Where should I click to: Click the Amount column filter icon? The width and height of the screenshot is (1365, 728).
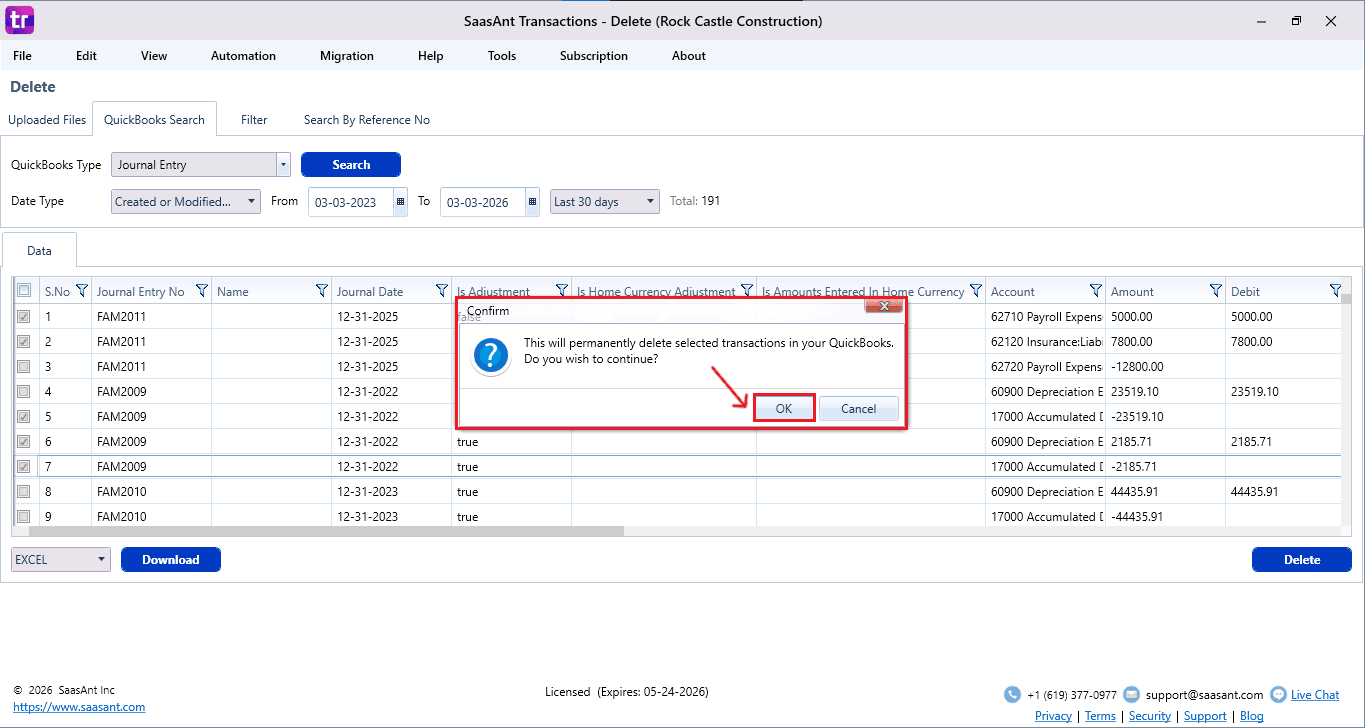1216,291
